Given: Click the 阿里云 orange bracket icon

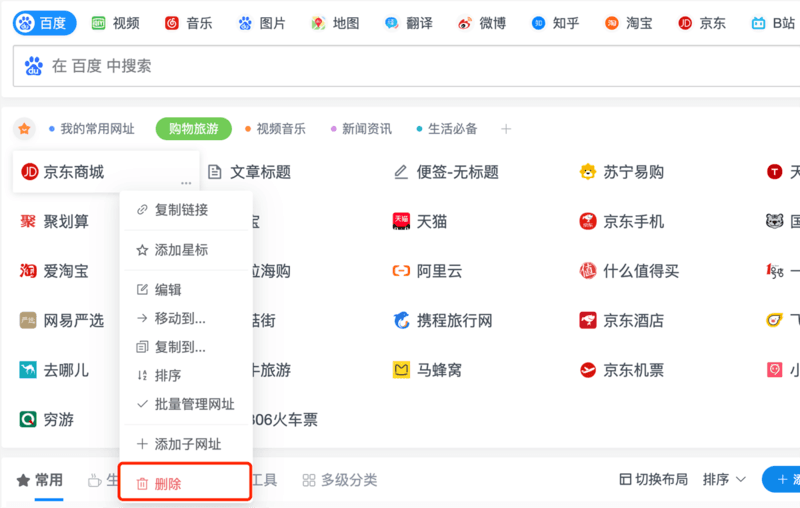Looking at the screenshot, I should (401, 271).
